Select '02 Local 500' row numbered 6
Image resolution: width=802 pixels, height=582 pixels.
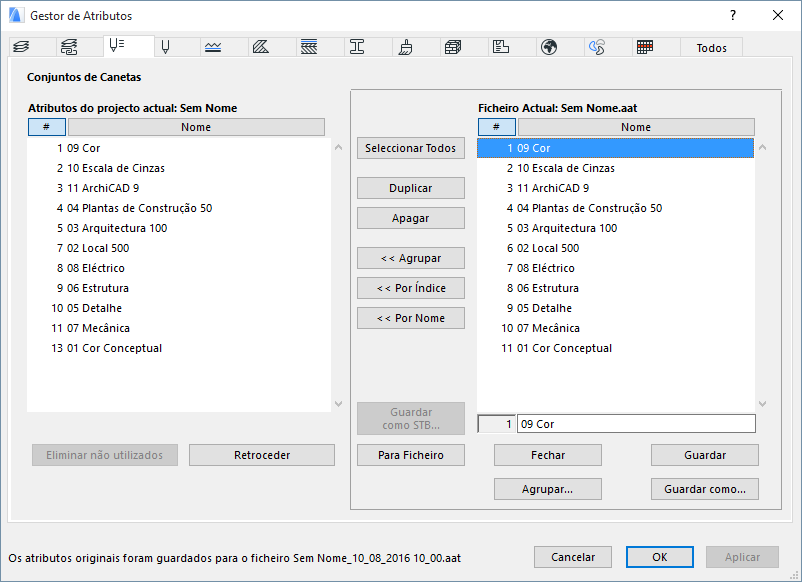pyautogui.click(x=615, y=248)
